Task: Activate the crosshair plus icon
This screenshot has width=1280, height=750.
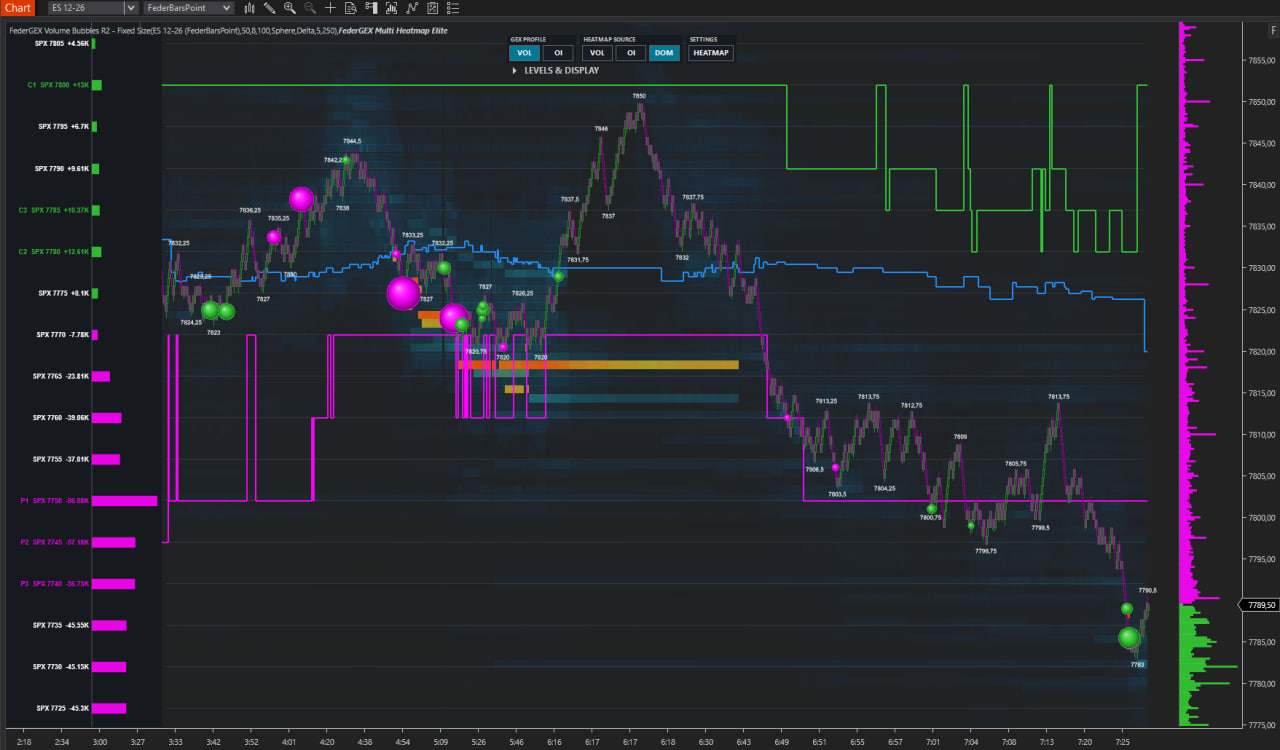Action: tap(330, 8)
